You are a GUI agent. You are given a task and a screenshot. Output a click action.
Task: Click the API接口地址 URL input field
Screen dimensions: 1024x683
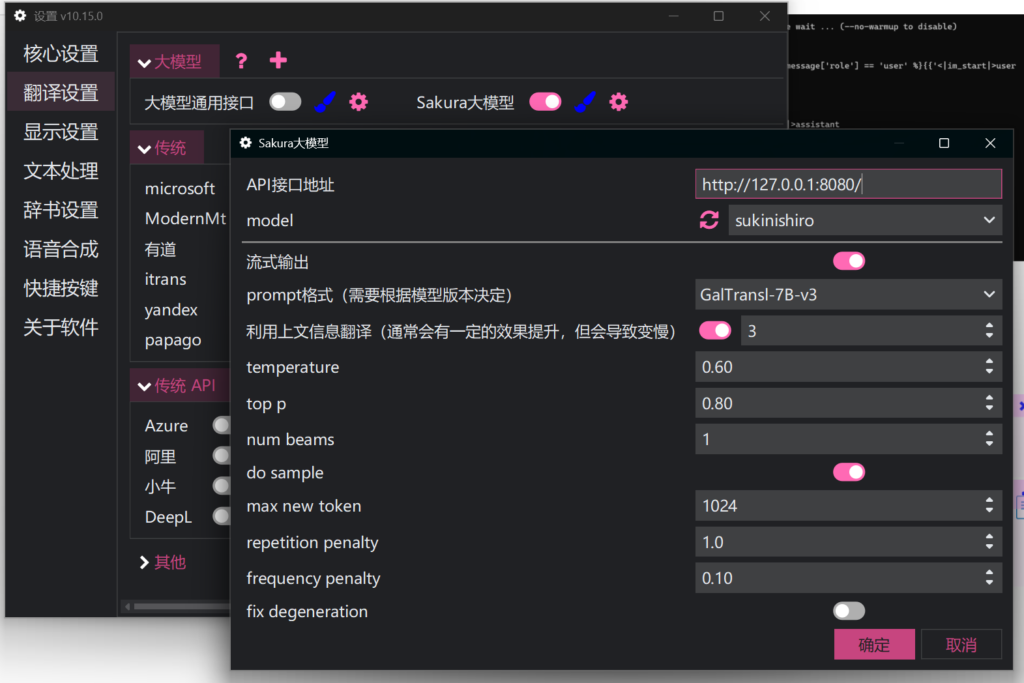point(848,184)
